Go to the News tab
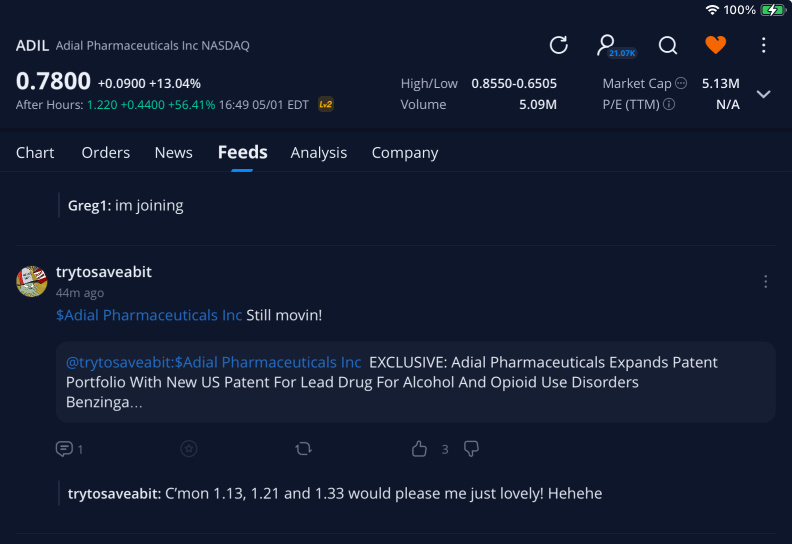Viewport: 792px width, 544px height. click(173, 153)
